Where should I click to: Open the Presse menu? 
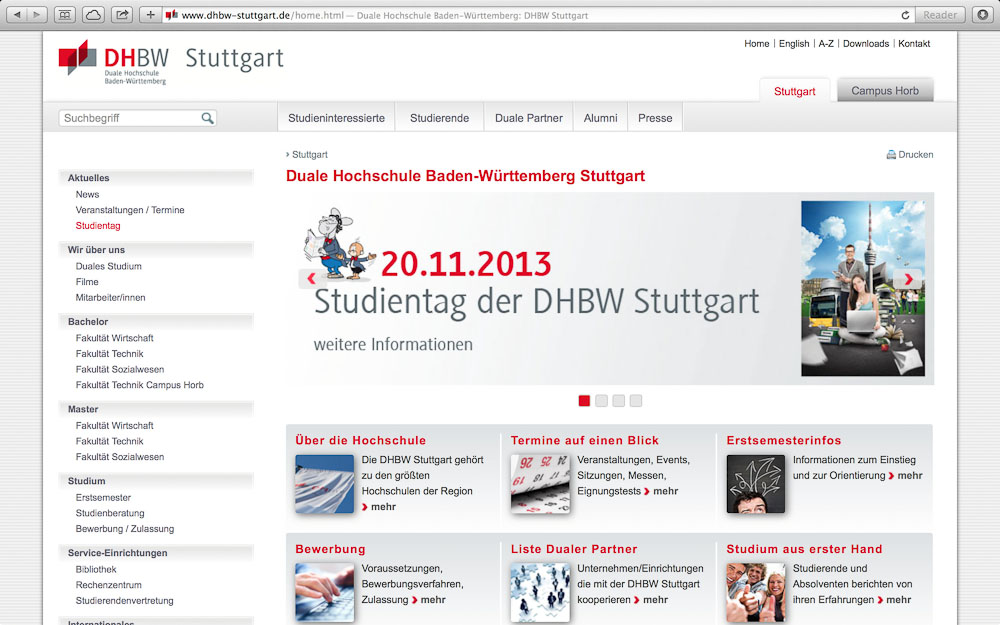click(655, 118)
